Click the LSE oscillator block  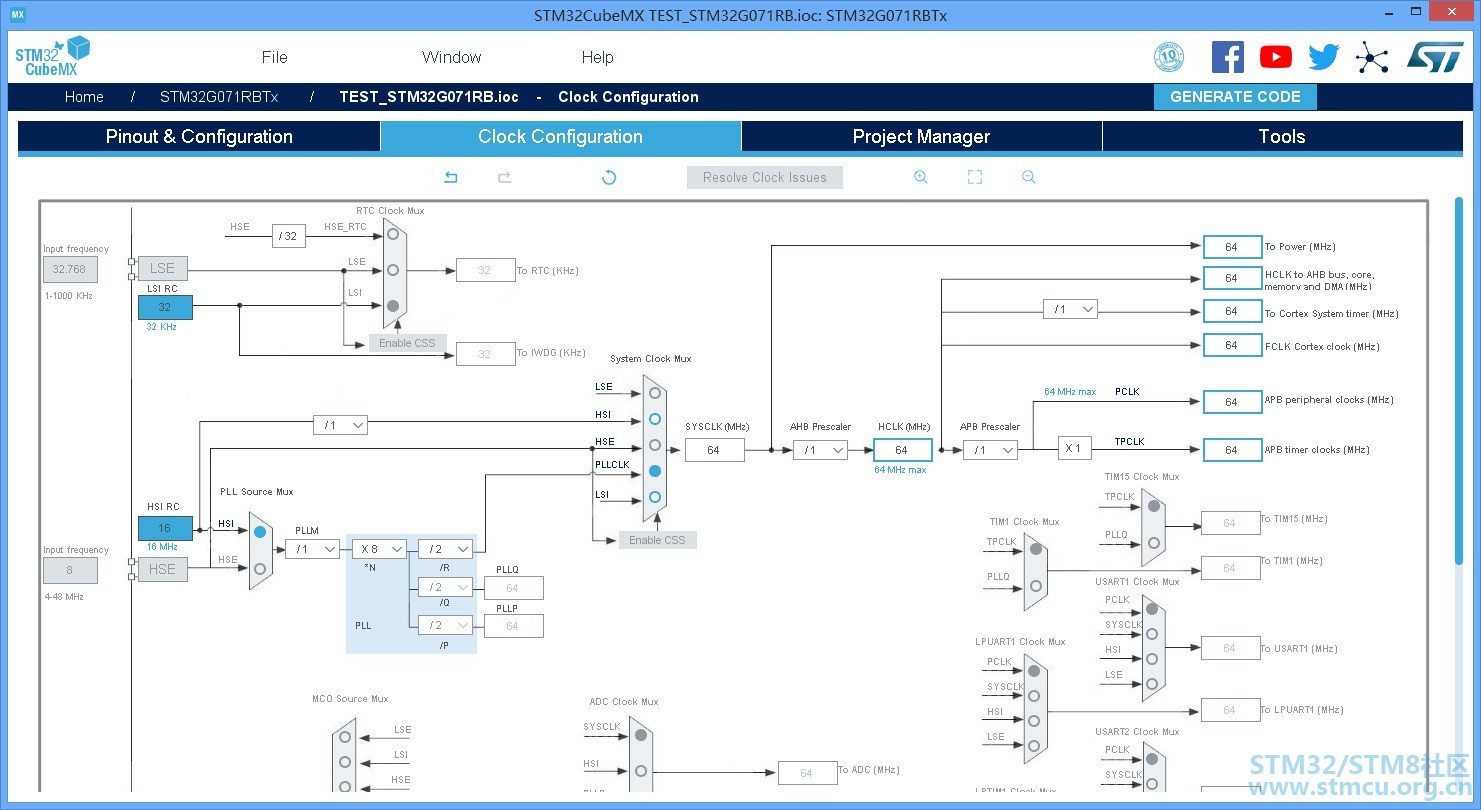(162, 269)
